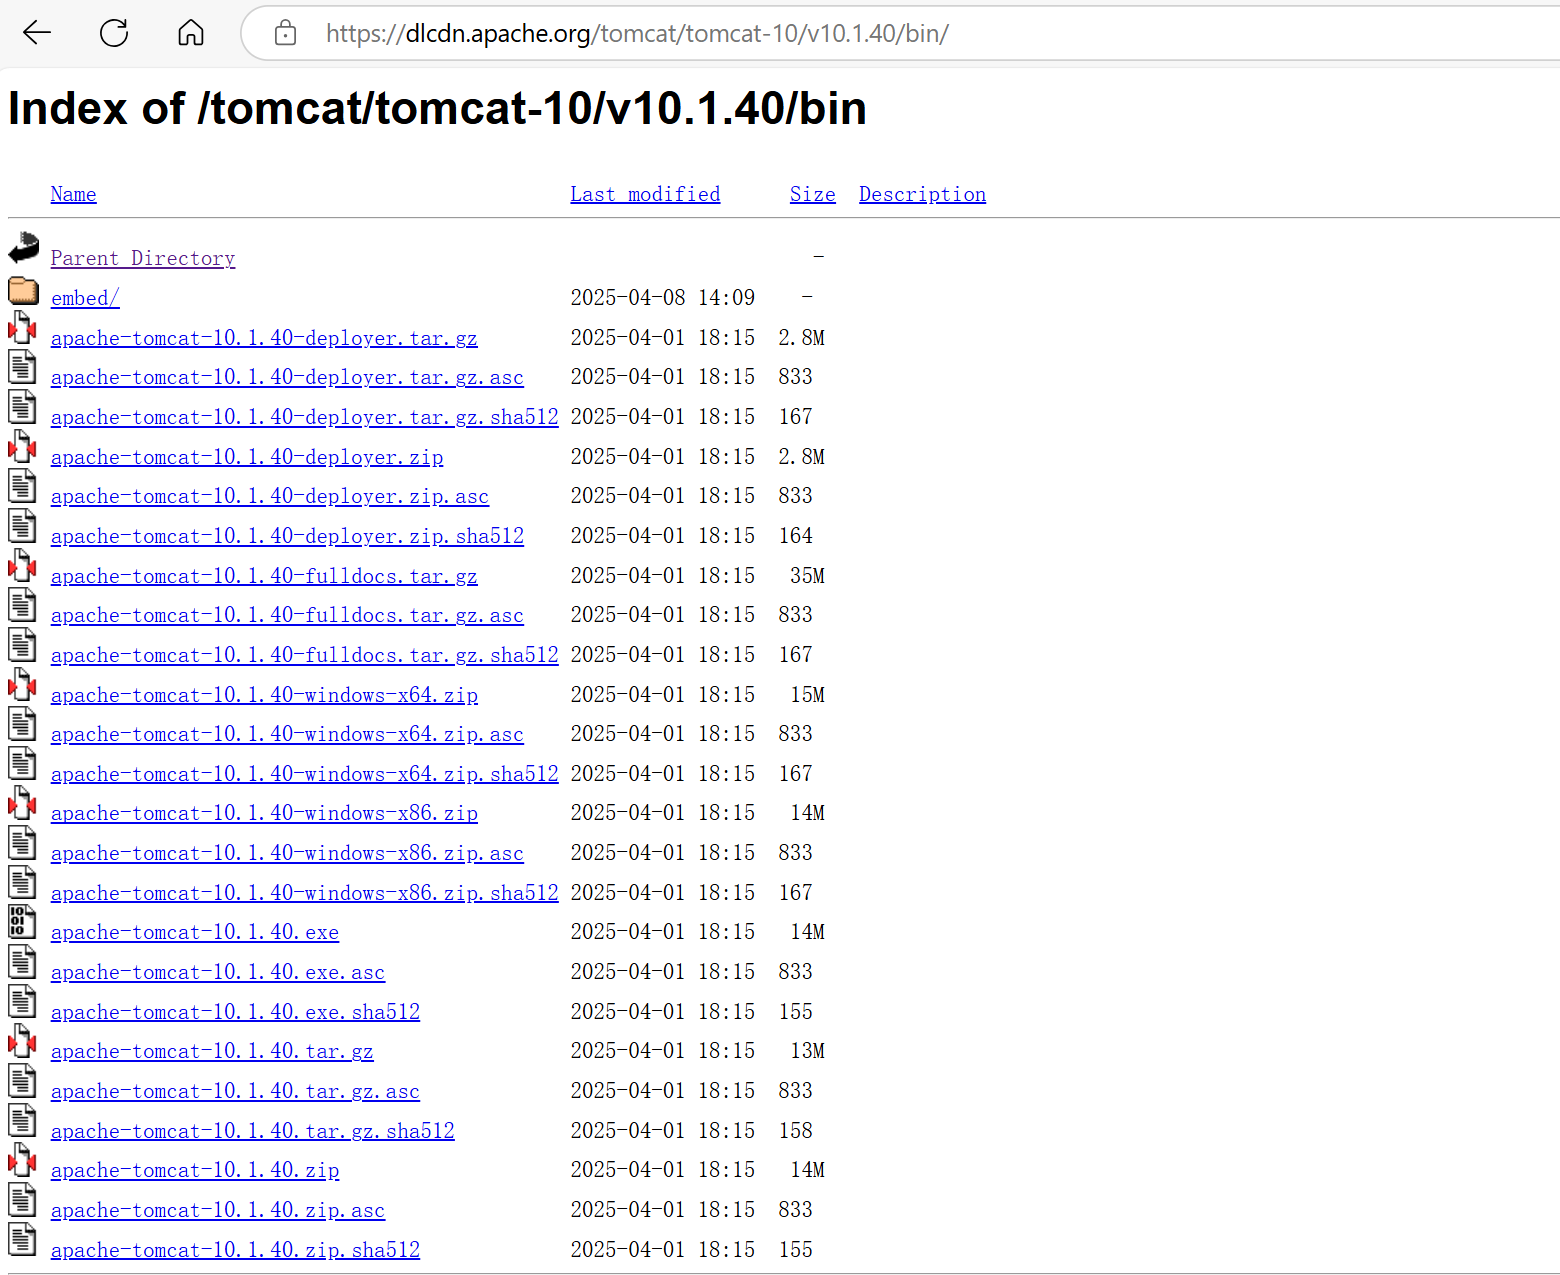1560x1275 pixels.
Task: Click the site lock icon in address bar
Action: 286,33
